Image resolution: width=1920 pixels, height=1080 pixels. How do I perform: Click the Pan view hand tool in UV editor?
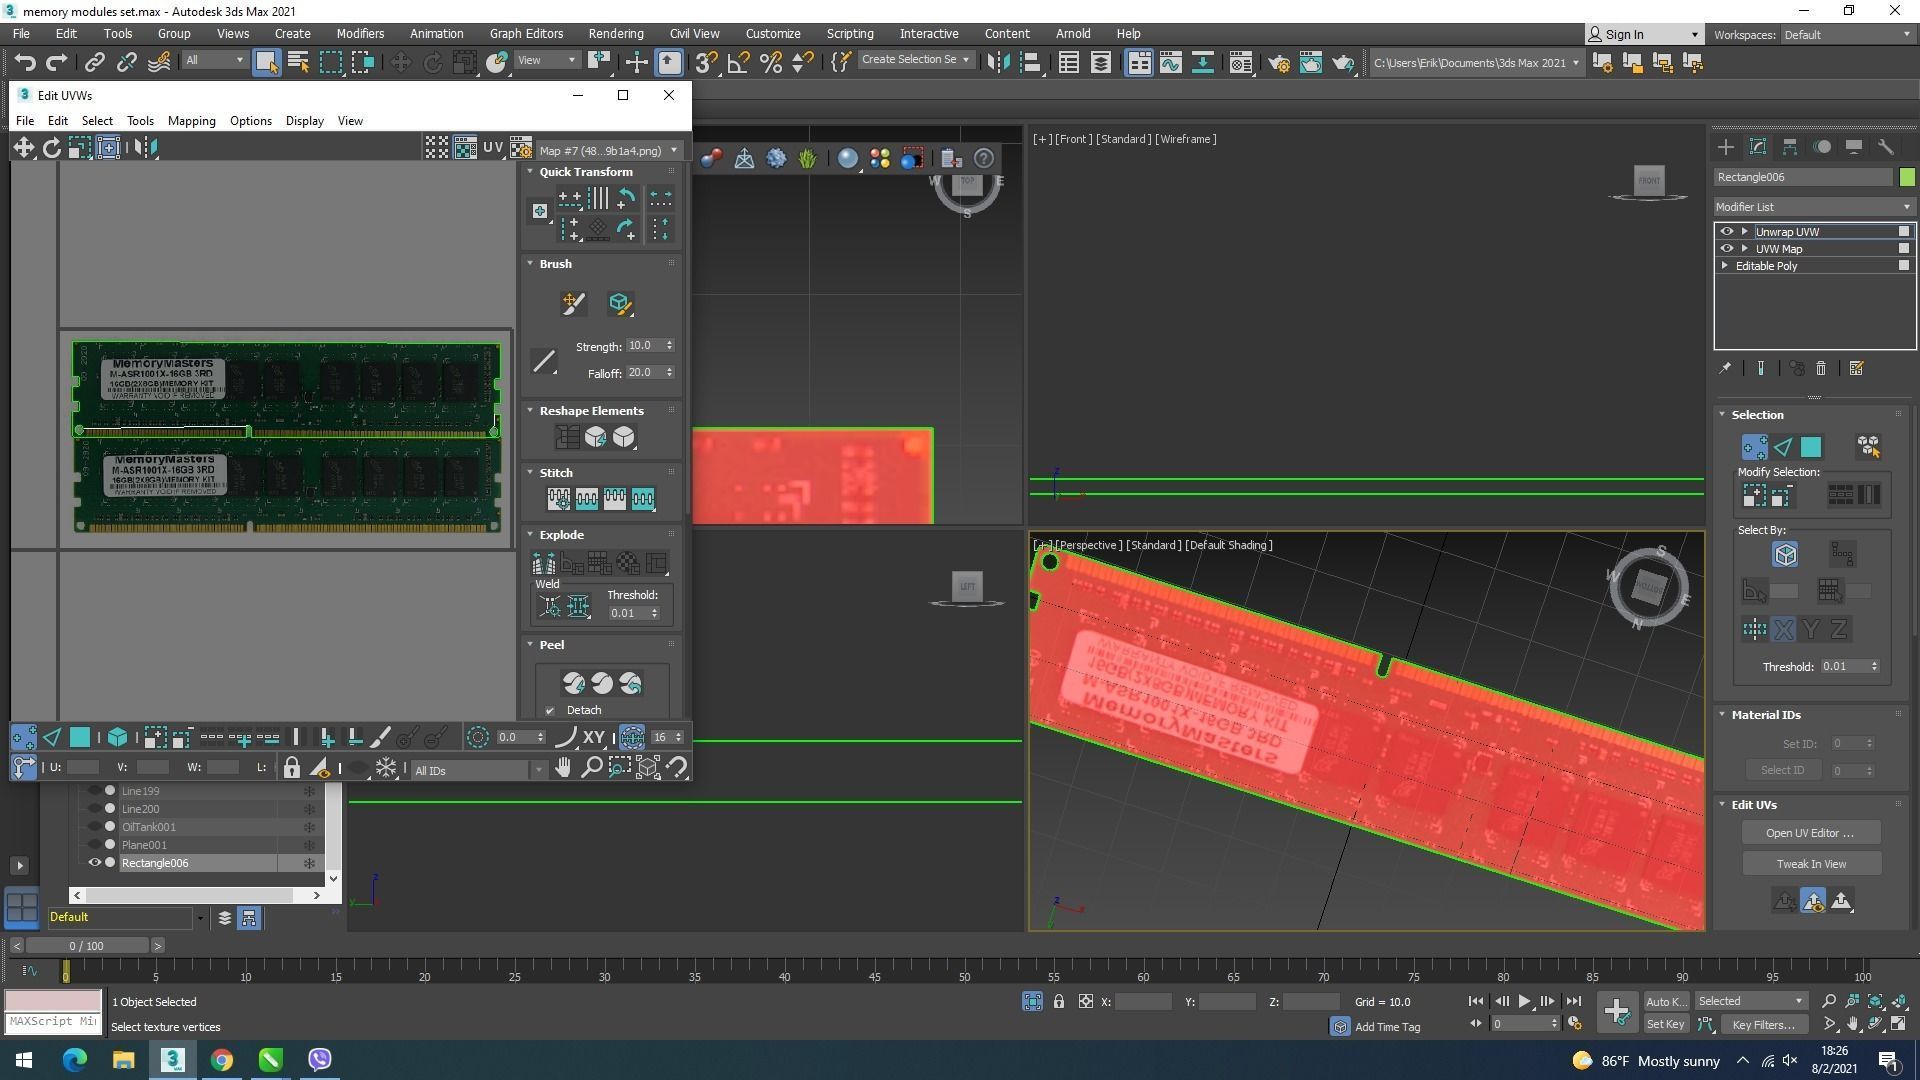563,768
